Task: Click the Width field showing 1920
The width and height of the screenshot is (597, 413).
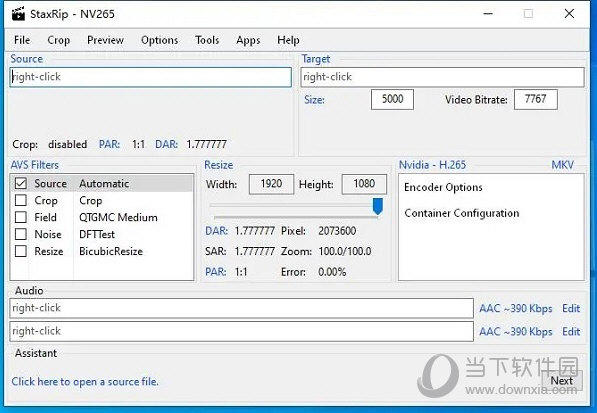Action: pos(271,184)
